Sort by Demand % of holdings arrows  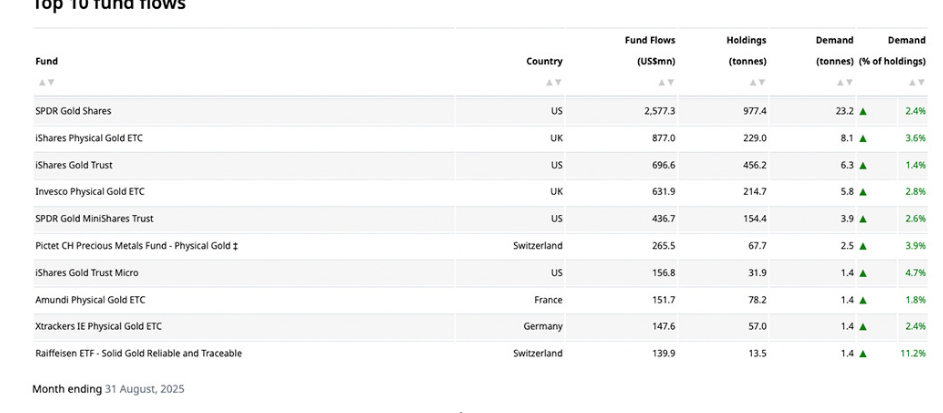916,82
